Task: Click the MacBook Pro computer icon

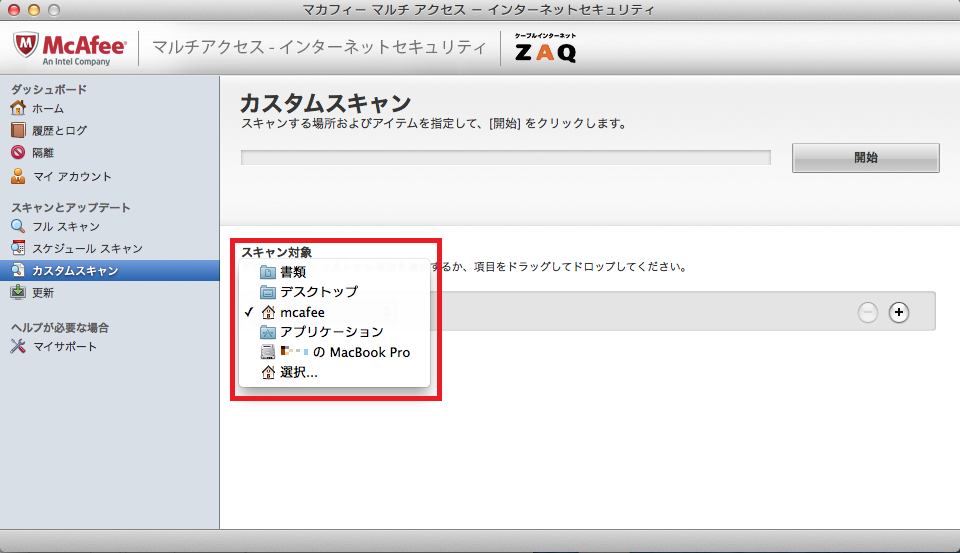Action: tap(268, 352)
